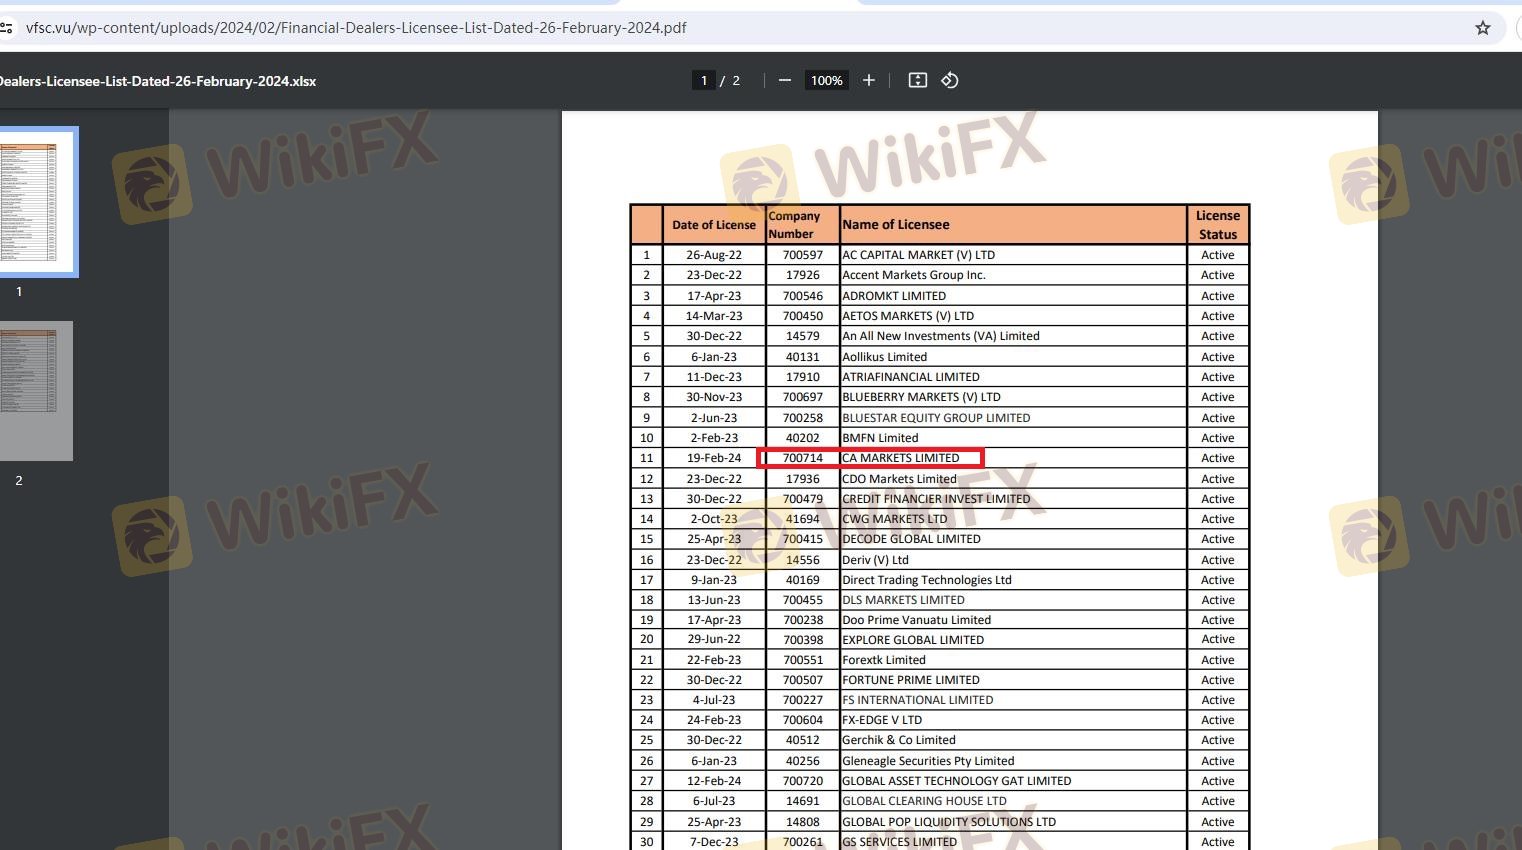Bookmark this page with the star icon
The image size is (1522, 850).
[x=1482, y=28]
